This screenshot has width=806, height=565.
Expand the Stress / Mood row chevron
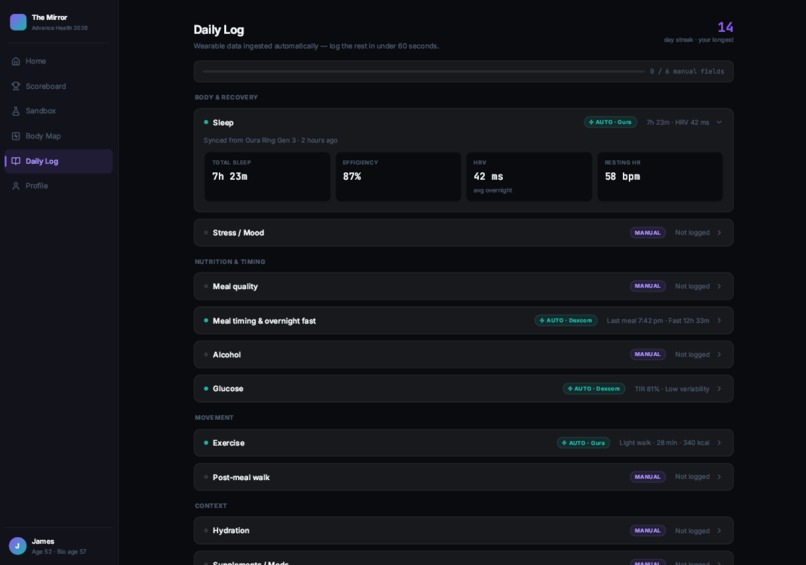[719, 233]
